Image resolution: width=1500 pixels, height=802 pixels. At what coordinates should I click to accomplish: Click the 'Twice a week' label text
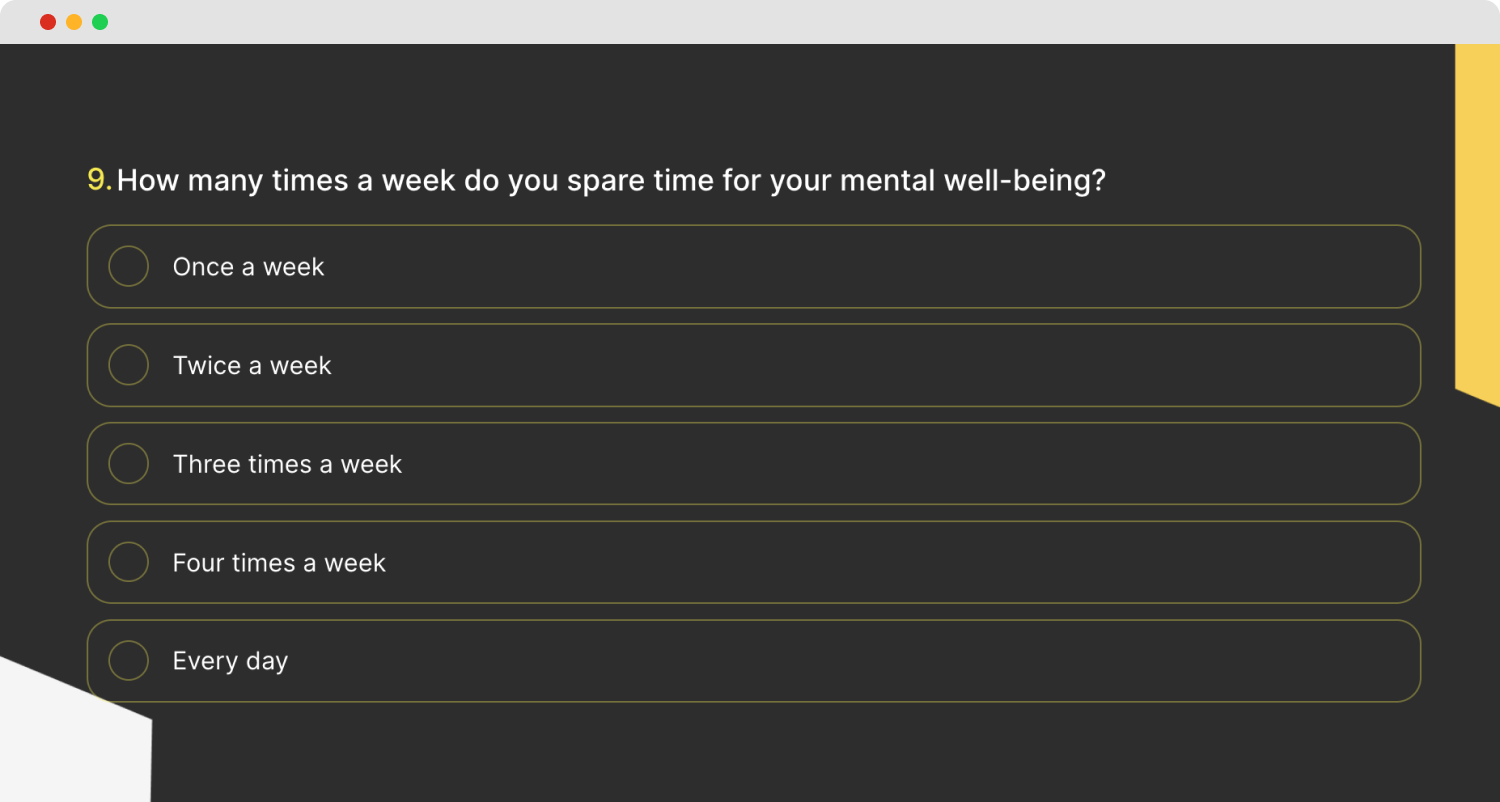tap(251, 365)
